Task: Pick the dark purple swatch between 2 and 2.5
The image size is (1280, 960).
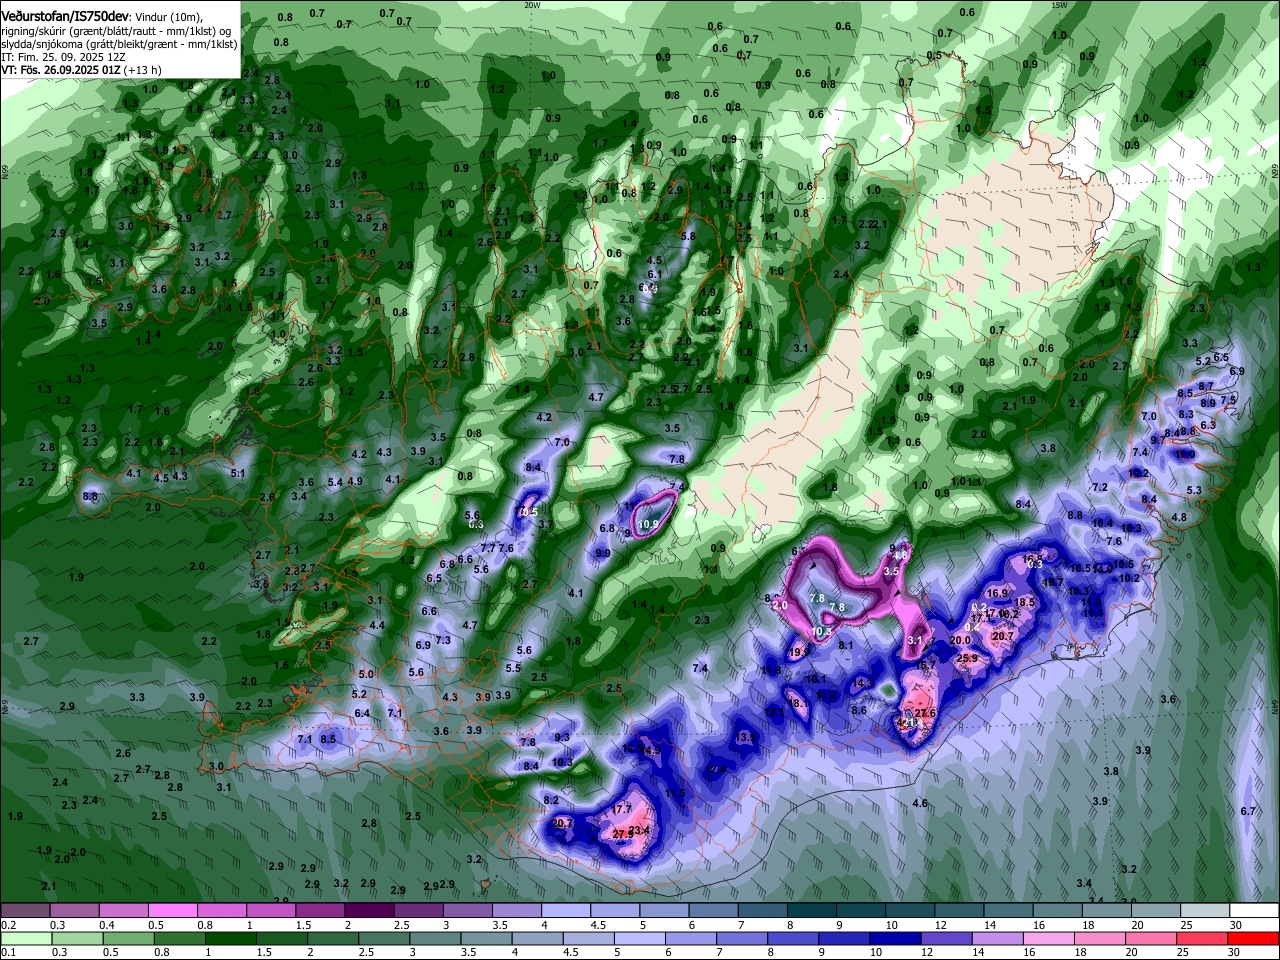Action: [x=369, y=911]
